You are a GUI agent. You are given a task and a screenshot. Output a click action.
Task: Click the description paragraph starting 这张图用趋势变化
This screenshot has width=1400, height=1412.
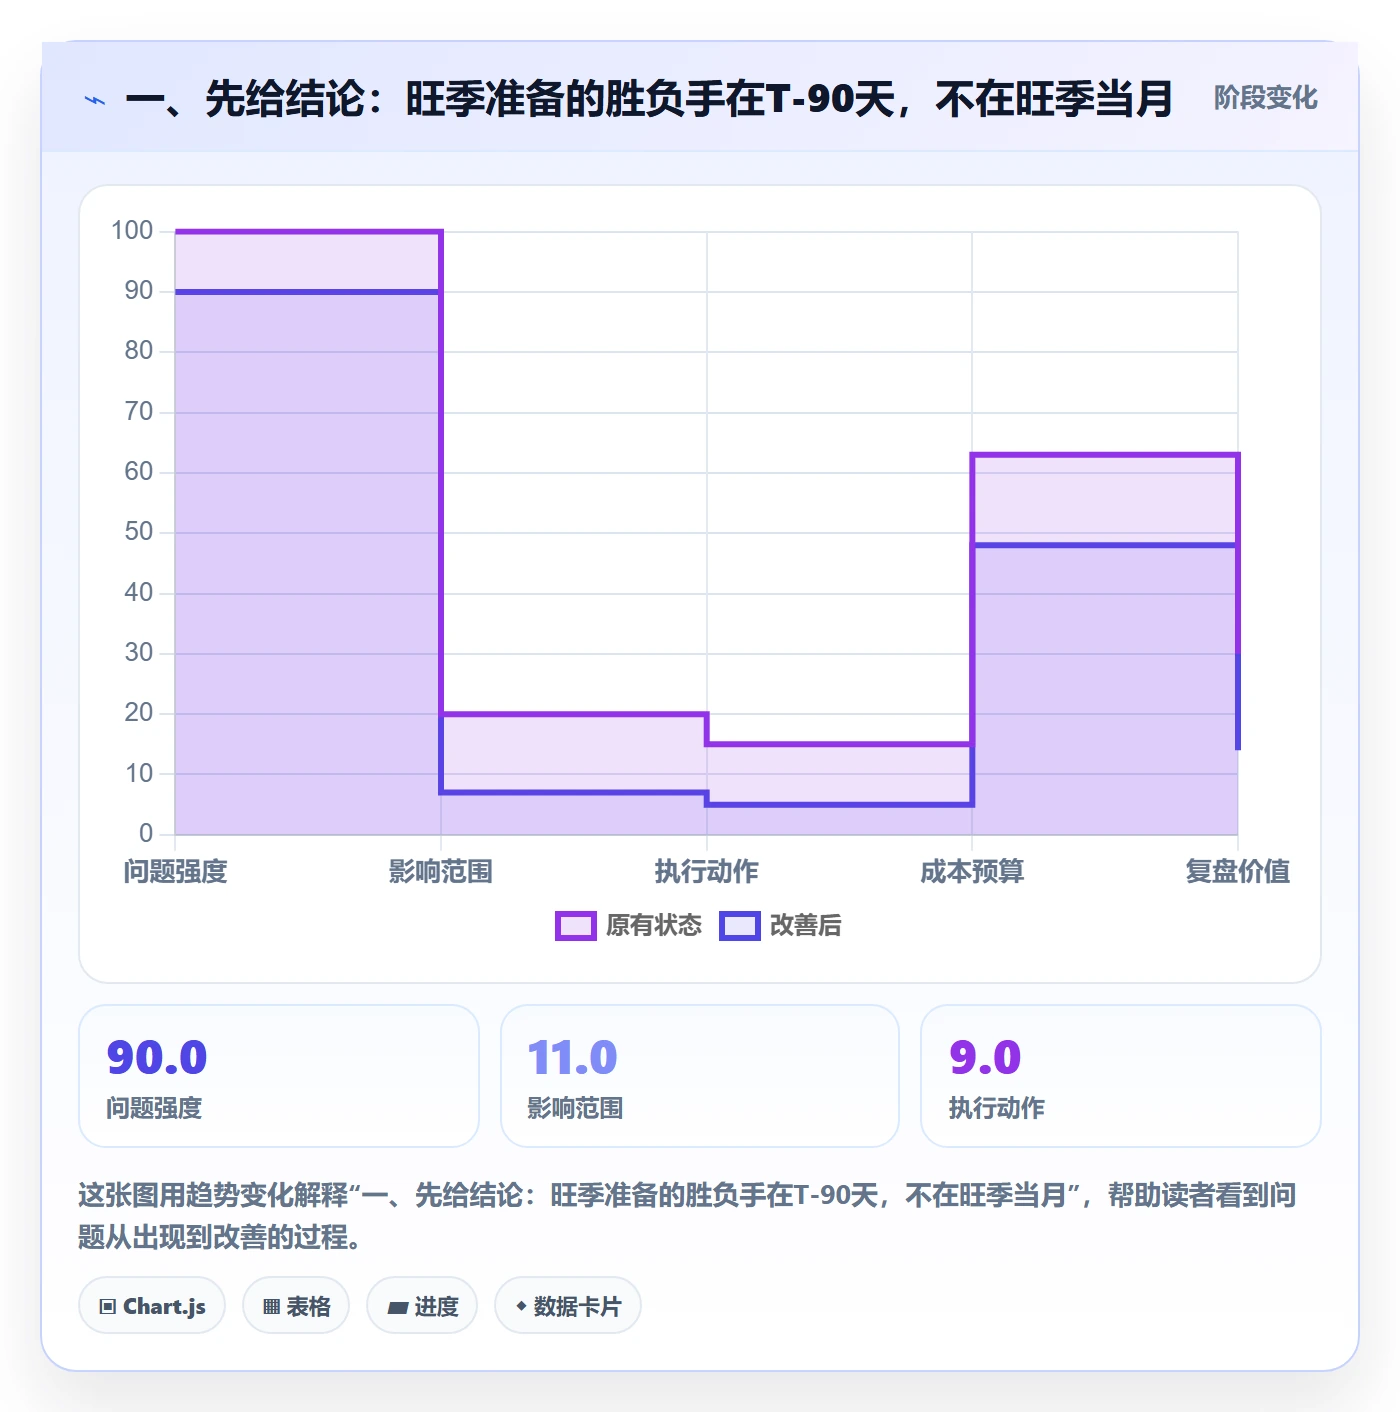pyautogui.click(x=687, y=1216)
